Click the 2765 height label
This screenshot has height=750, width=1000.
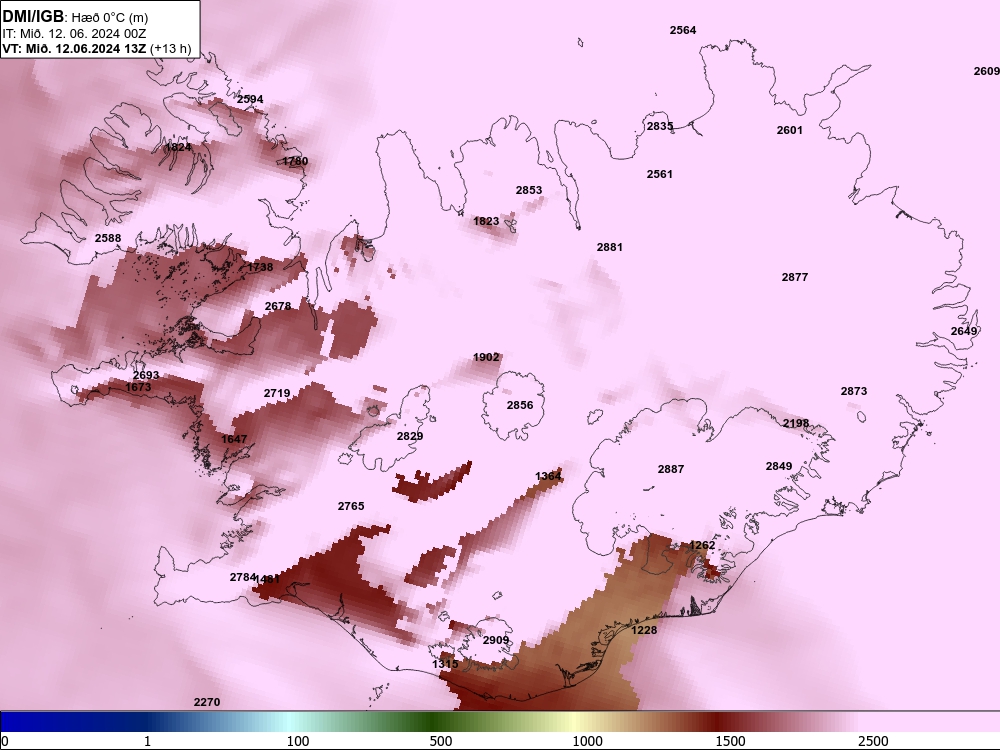351,506
